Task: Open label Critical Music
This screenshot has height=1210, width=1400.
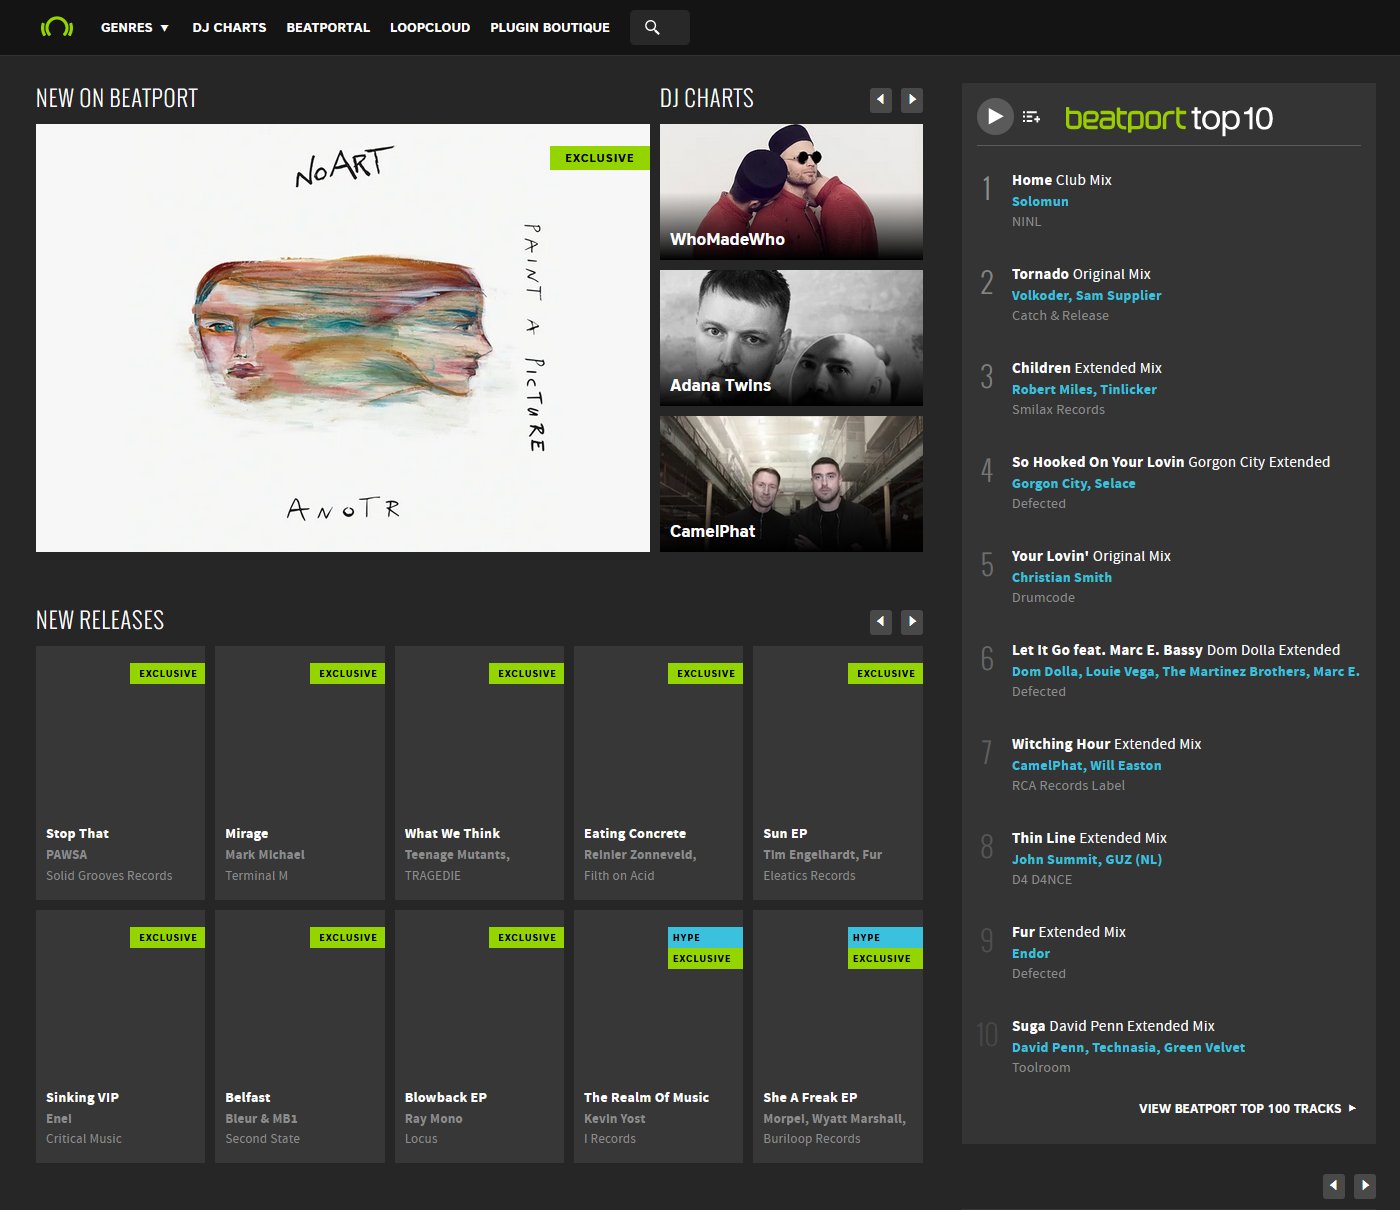Action: 84,1138
